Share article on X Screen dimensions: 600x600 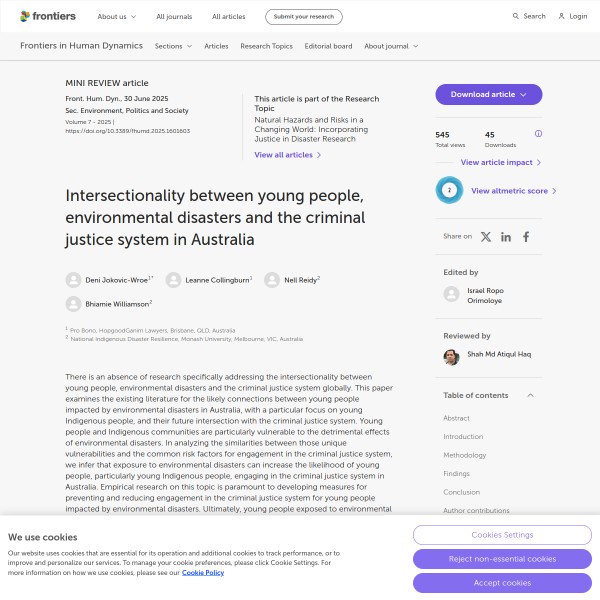coord(486,237)
